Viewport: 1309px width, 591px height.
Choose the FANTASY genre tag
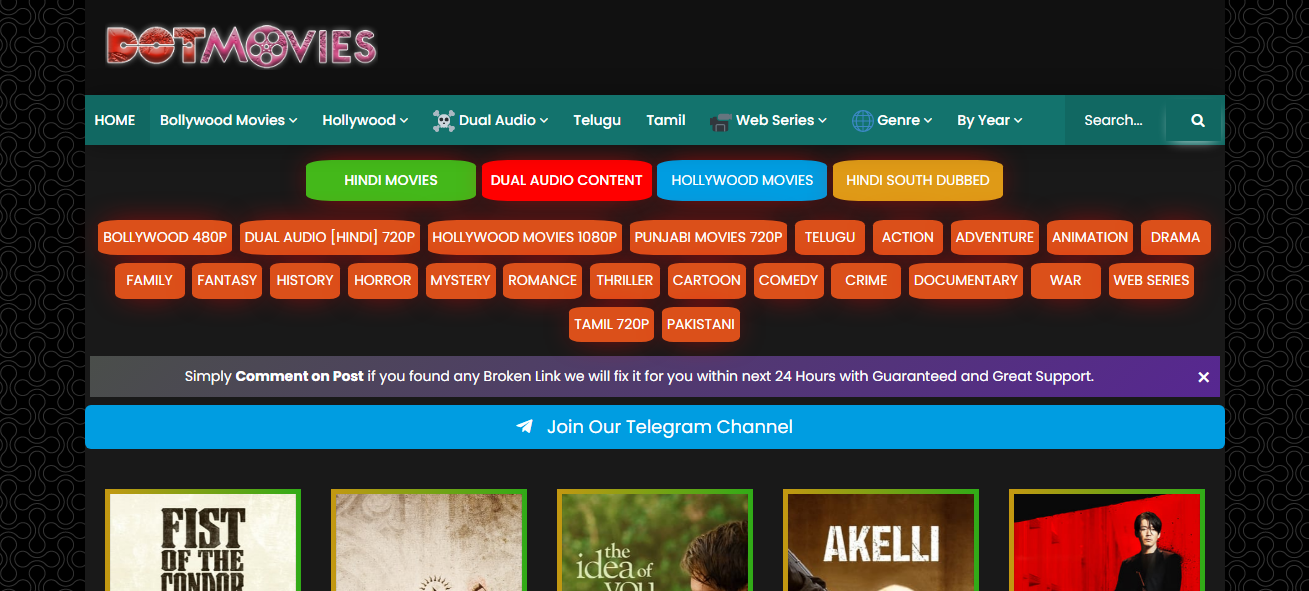coord(227,281)
